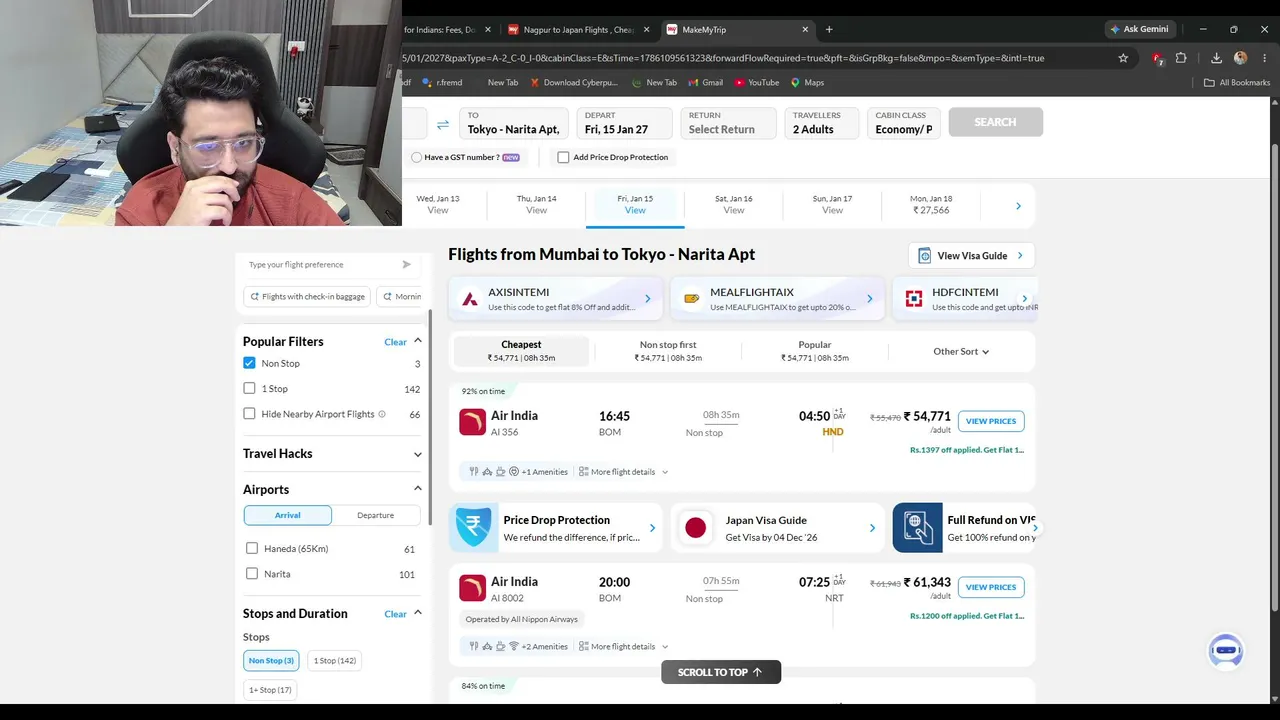
Task: Click the flight preference text input
Action: pyautogui.click(x=320, y=265)
